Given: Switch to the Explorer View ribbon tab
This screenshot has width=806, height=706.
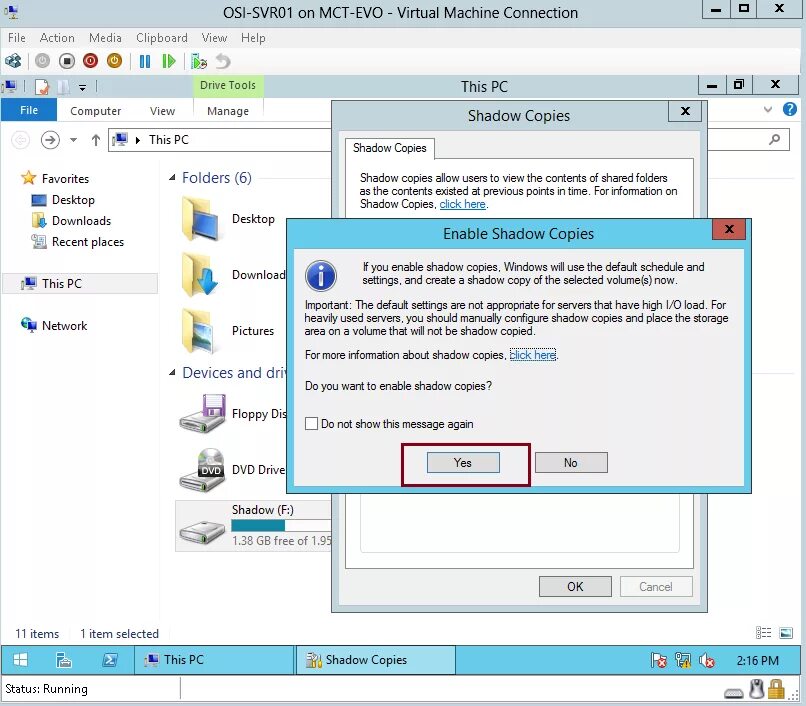Looking at the screenshot, I should pyautogui.click(x=162, y=111).
